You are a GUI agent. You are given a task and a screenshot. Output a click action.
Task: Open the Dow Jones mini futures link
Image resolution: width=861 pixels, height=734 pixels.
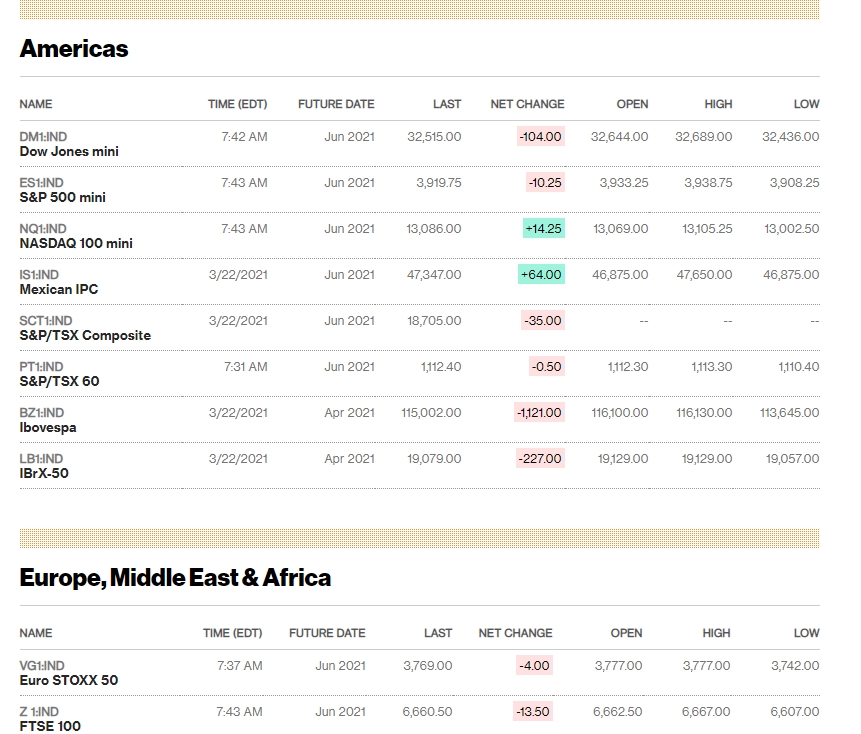click(x=69, y=152)
